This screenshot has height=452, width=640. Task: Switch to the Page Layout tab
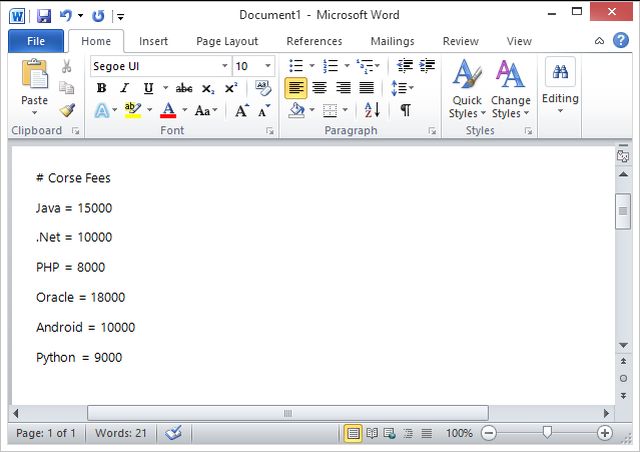(x=227, y=41)
